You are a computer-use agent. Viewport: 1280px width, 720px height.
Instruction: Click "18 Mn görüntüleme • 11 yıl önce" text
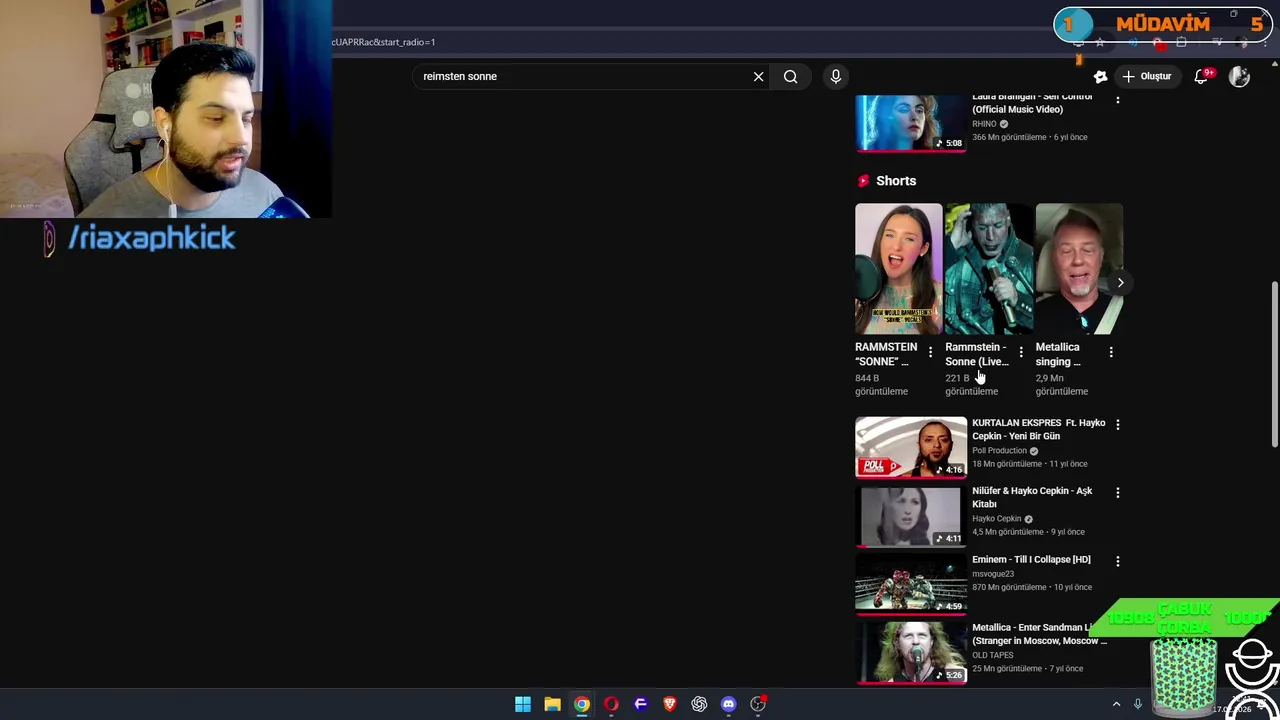coord(1029,464)
